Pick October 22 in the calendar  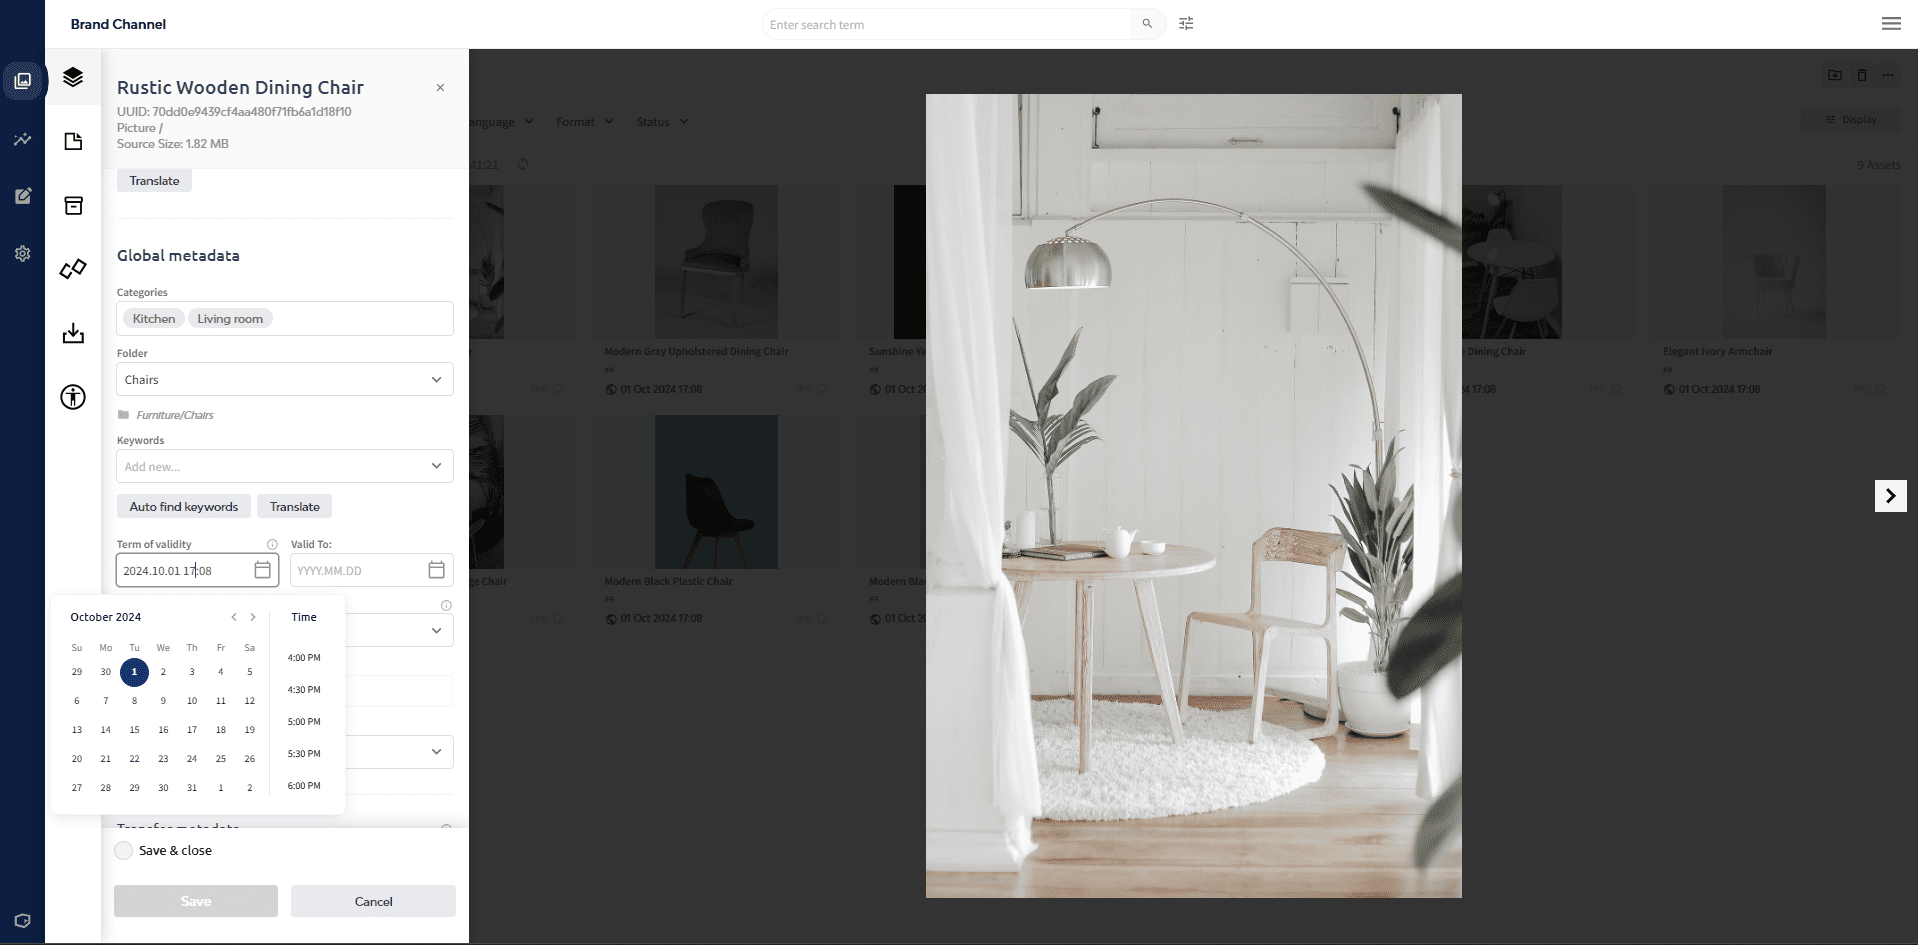134,759
